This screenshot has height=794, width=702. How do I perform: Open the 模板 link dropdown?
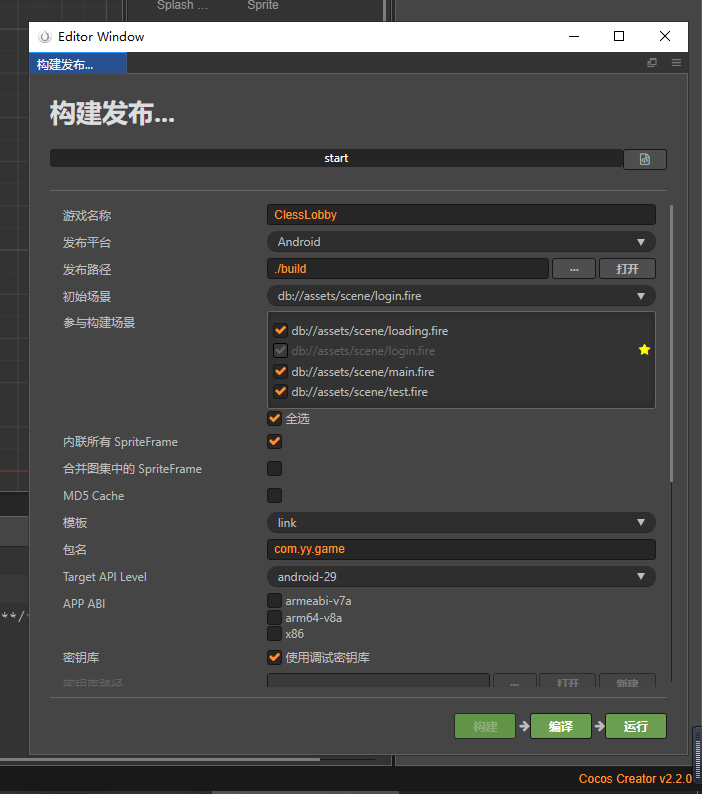461,523
